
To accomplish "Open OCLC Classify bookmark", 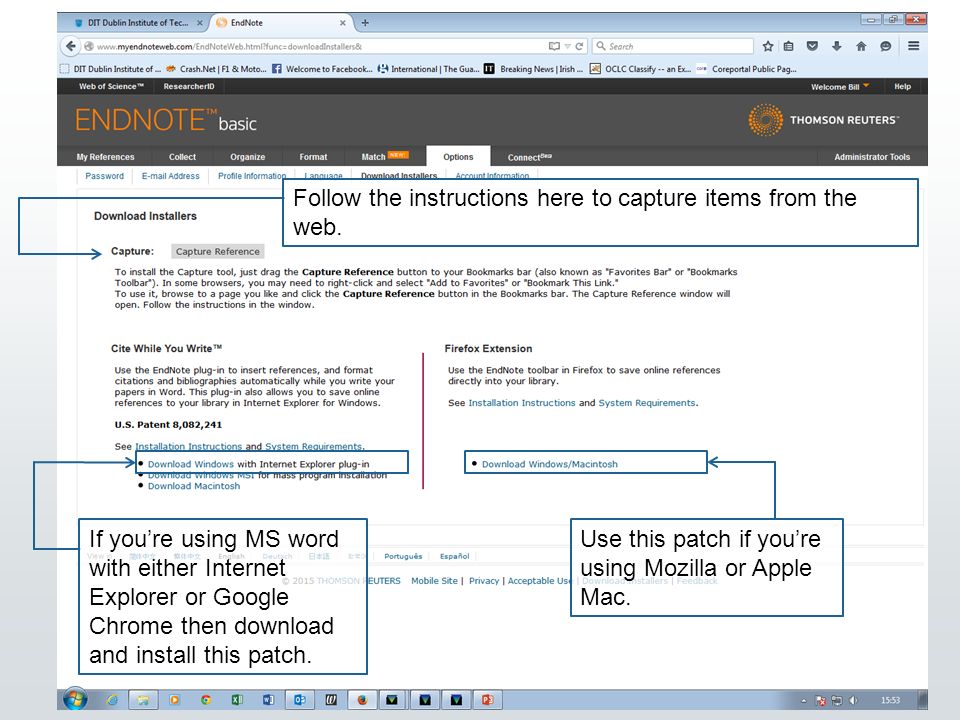I will 640,69.
